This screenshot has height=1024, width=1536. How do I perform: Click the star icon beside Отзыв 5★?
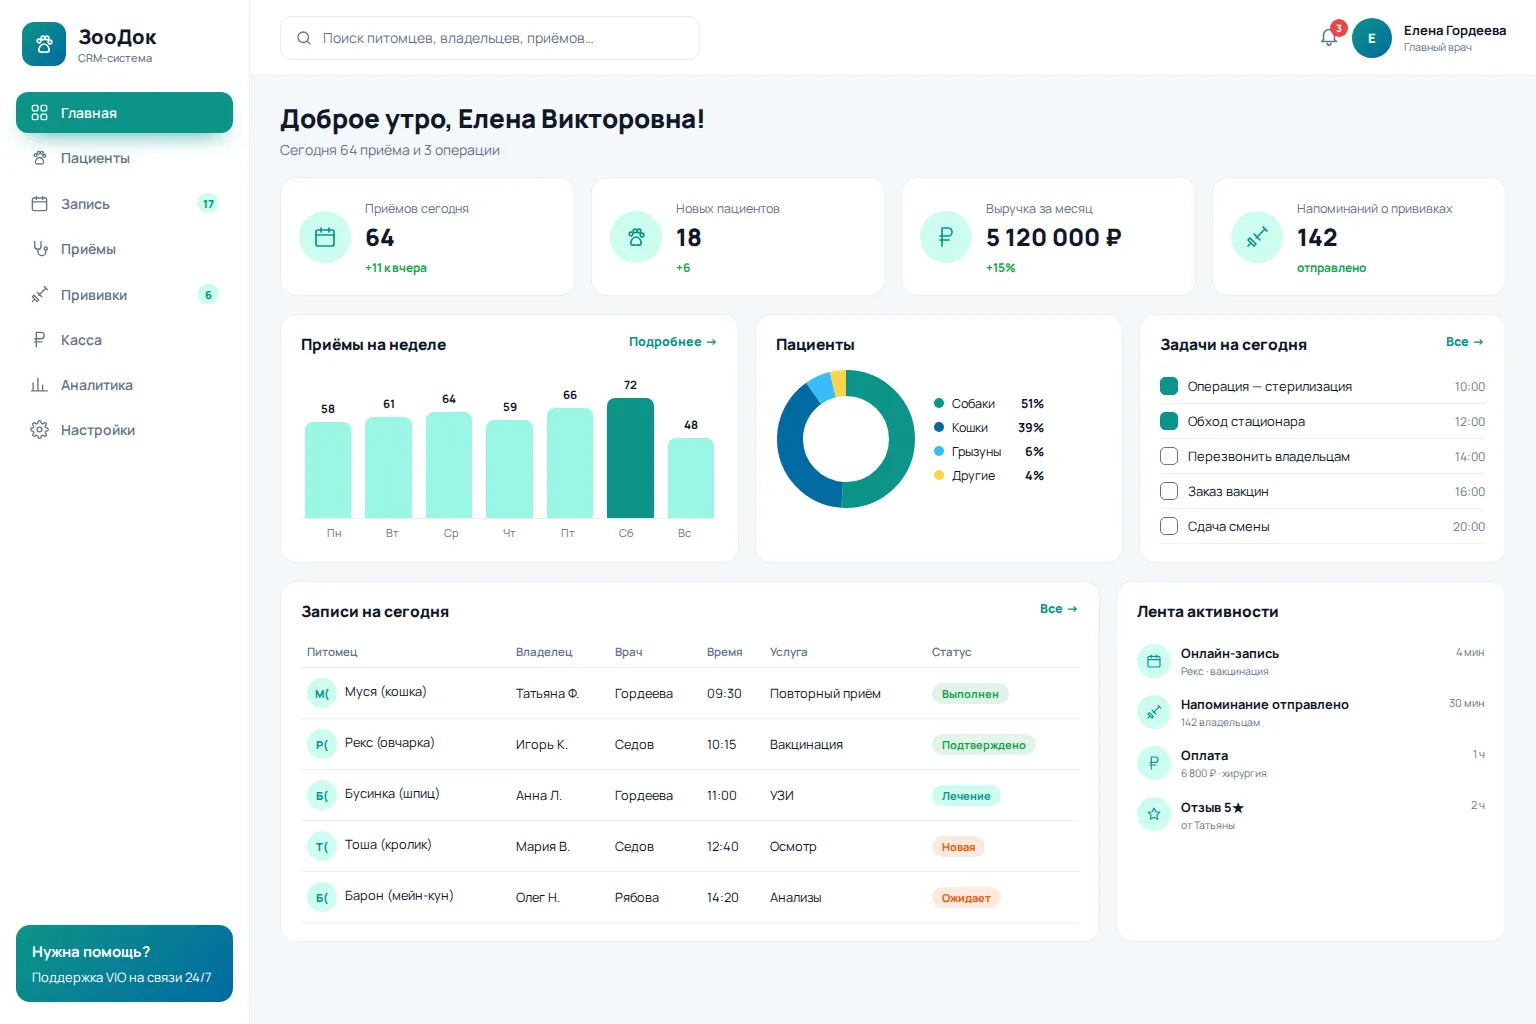tap(1154, 814)
